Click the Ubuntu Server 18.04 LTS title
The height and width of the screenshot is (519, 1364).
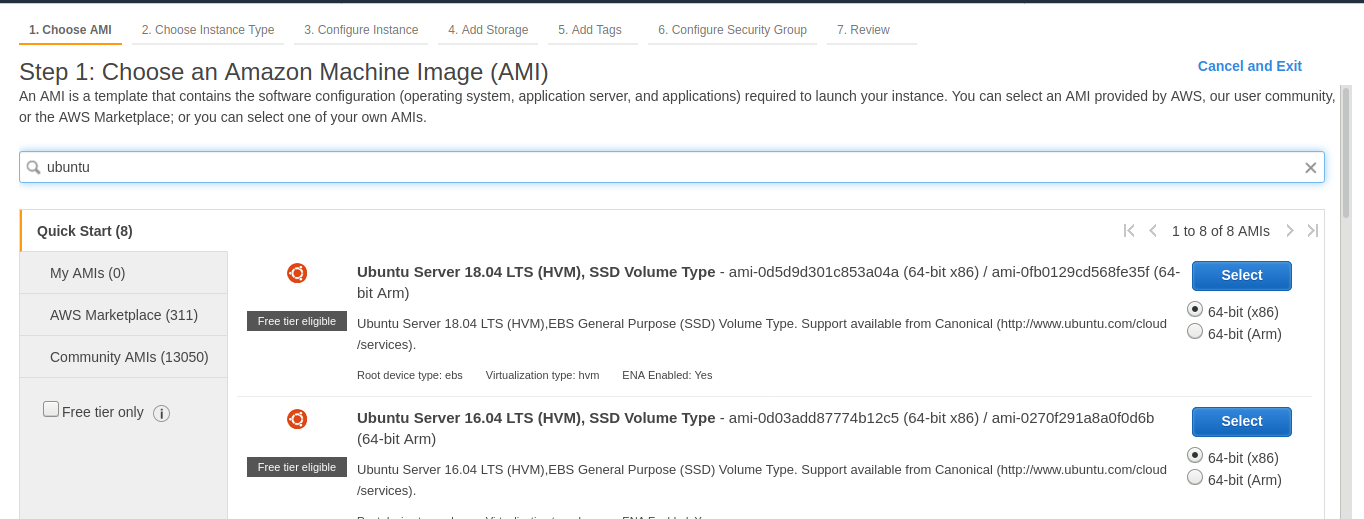(536, 272)
